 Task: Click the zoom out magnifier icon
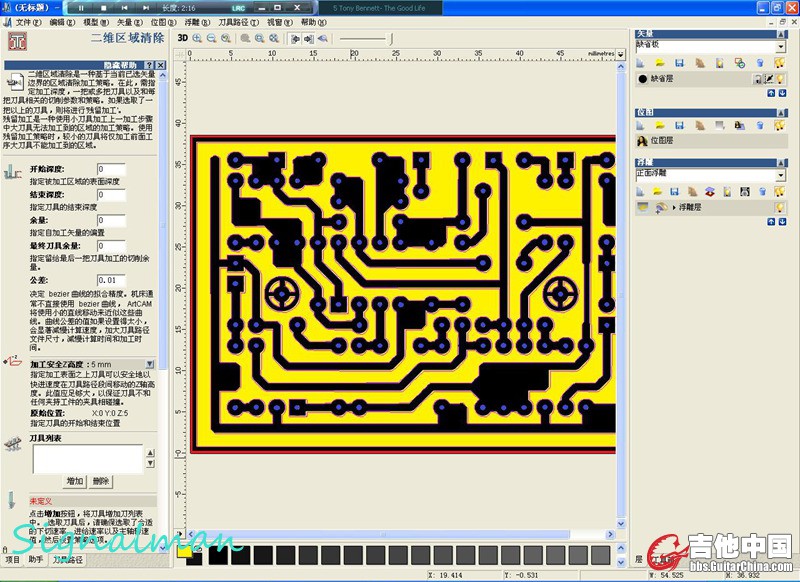tap(213, 38)
